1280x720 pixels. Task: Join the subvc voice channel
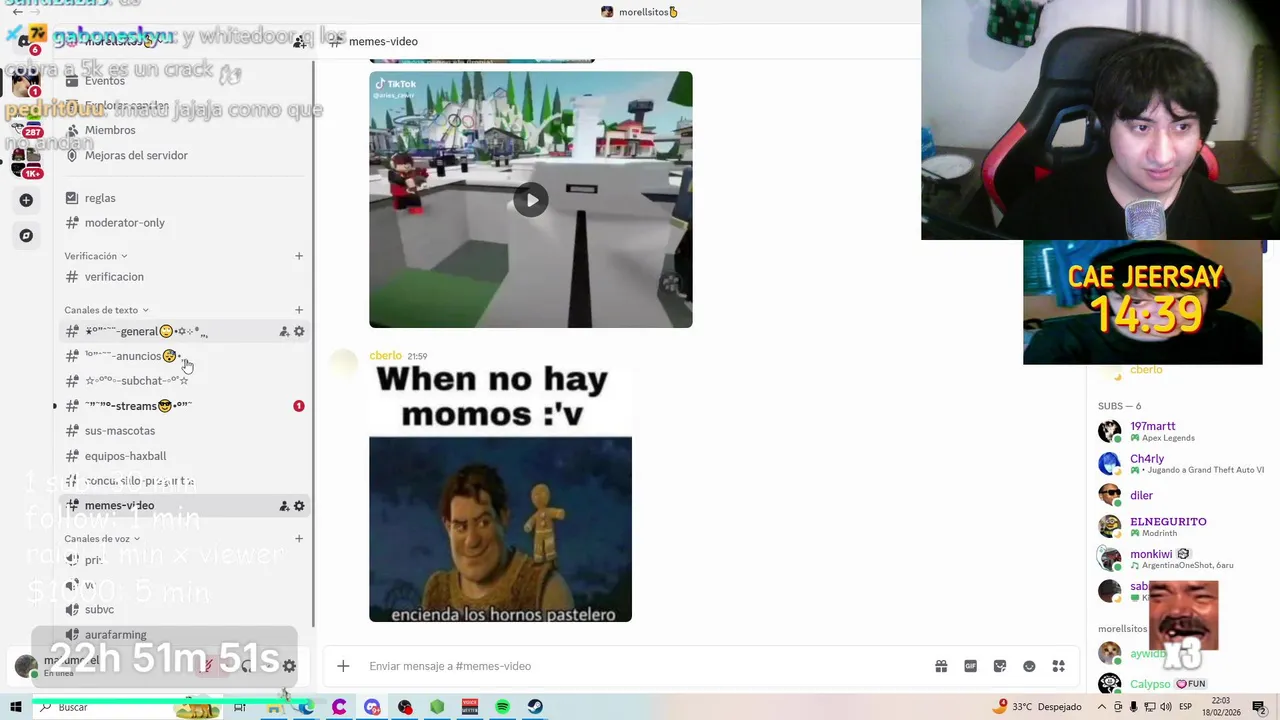tap(99, 610)
